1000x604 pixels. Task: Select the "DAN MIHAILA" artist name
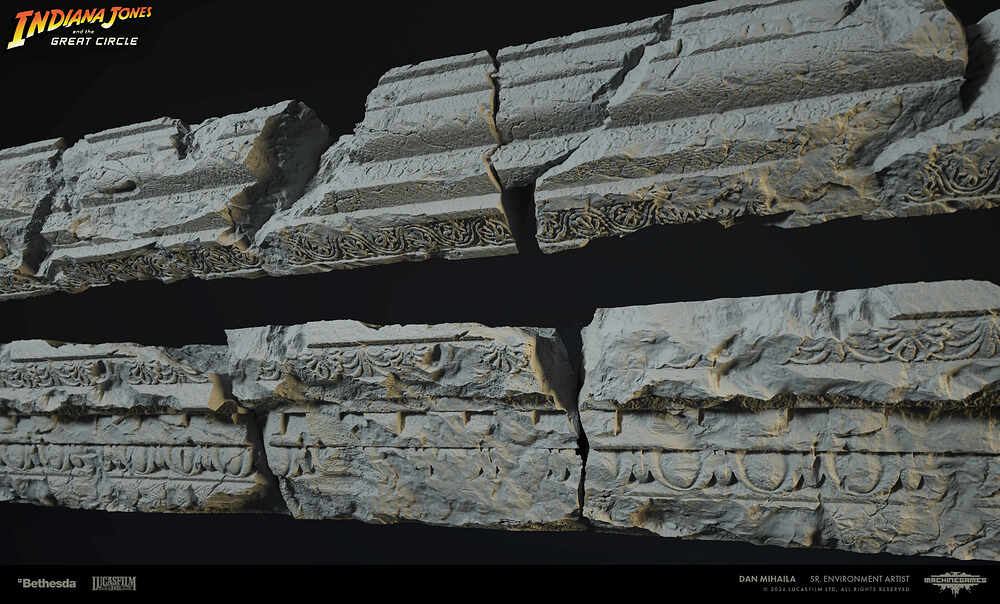tap(767, 579)
